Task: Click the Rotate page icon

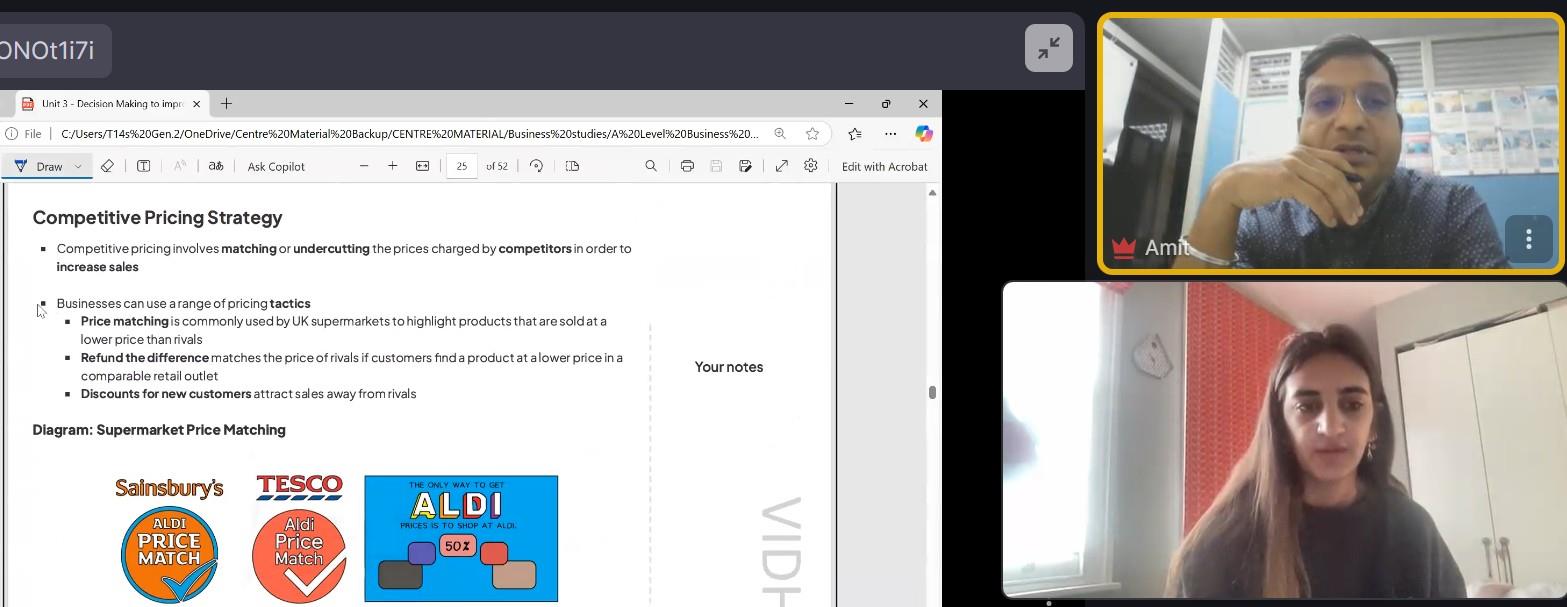Action: (537, 166)
